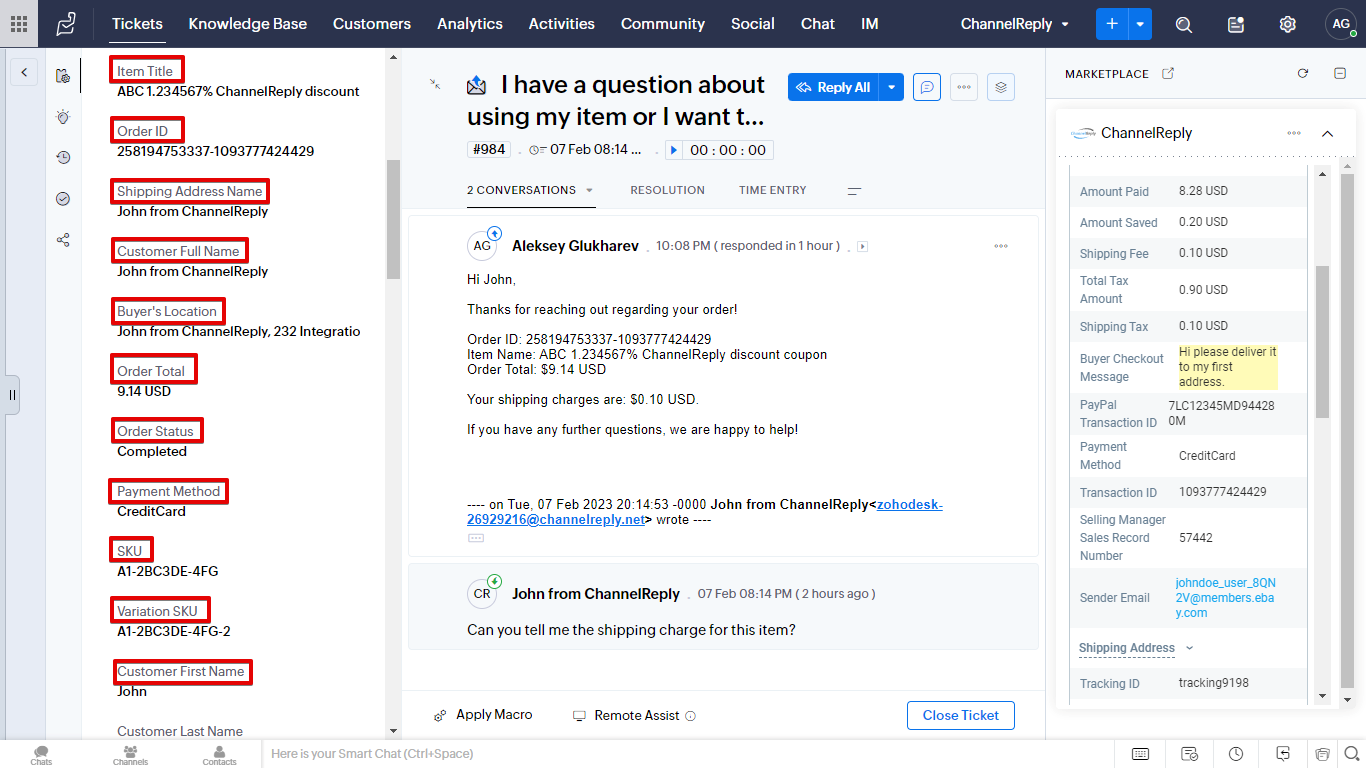Click the Close Ticket button
Viewport: 1366px width, 768px height.
[x=961, y=715]
